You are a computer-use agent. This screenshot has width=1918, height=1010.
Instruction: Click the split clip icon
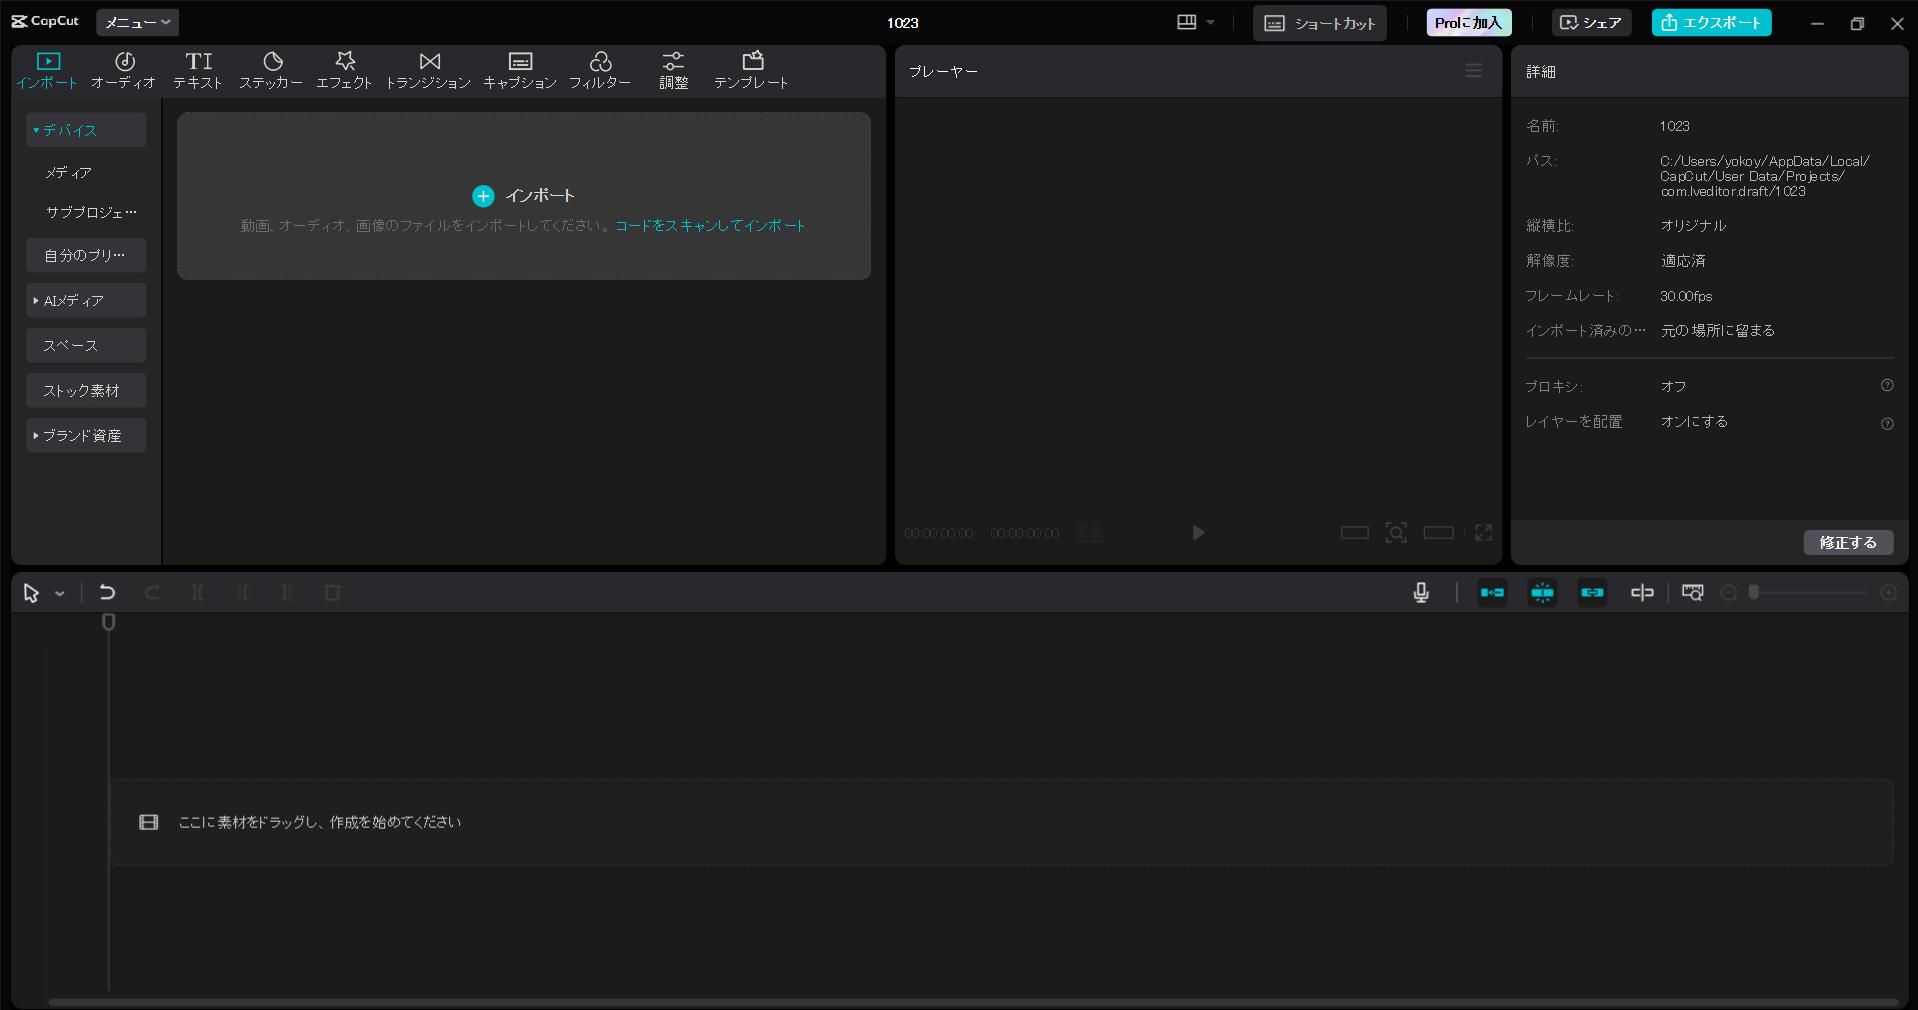pyautogui.click(x=198, y=593)
